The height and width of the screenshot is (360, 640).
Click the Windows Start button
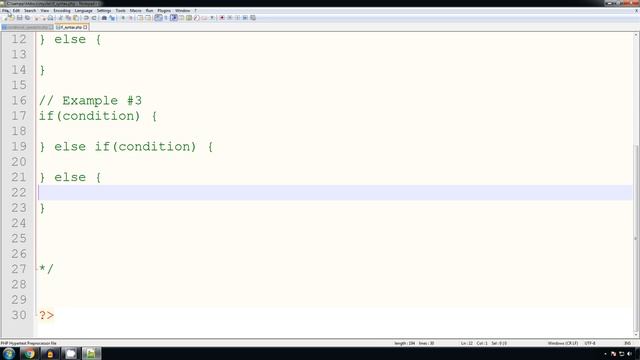(9, 353)
